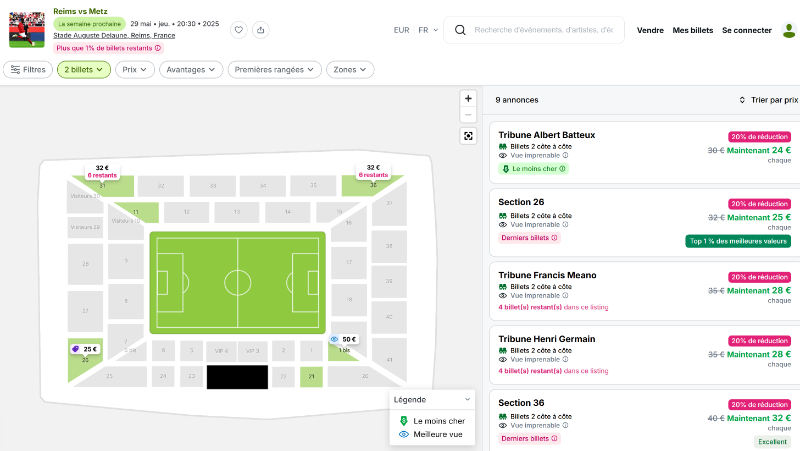Click the heart favorite icon
The image size is (800, 451).
(239, 30)
